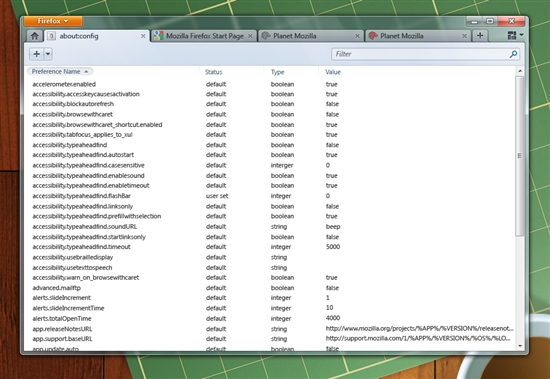The width and height of the screenshot is (550, 379).
Task: Expand the list all tabs arrow
Action: click(x=521, y=35)
